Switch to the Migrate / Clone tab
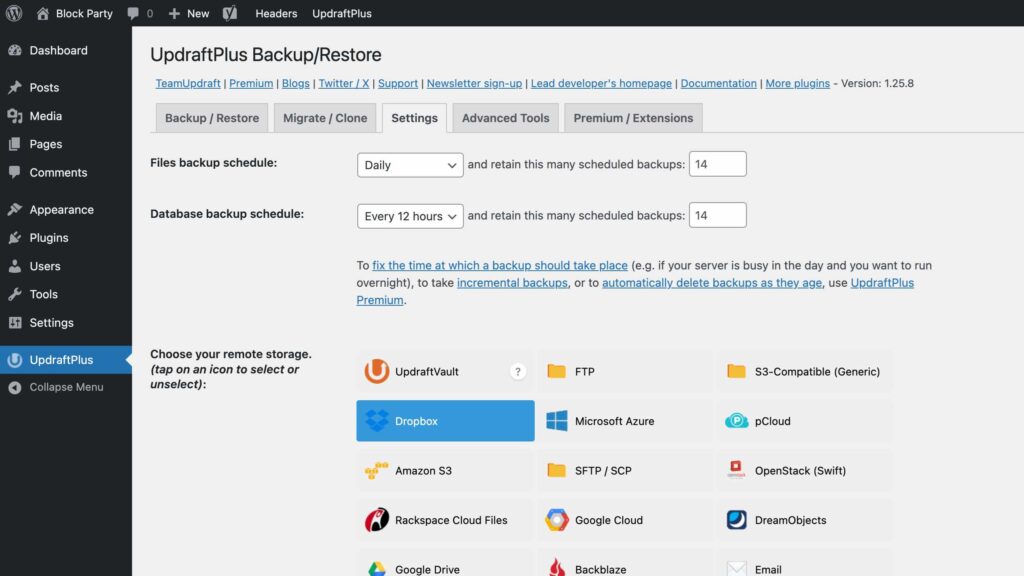The width and height of the screenshot is (1024, 576). [x=324, y=117]
